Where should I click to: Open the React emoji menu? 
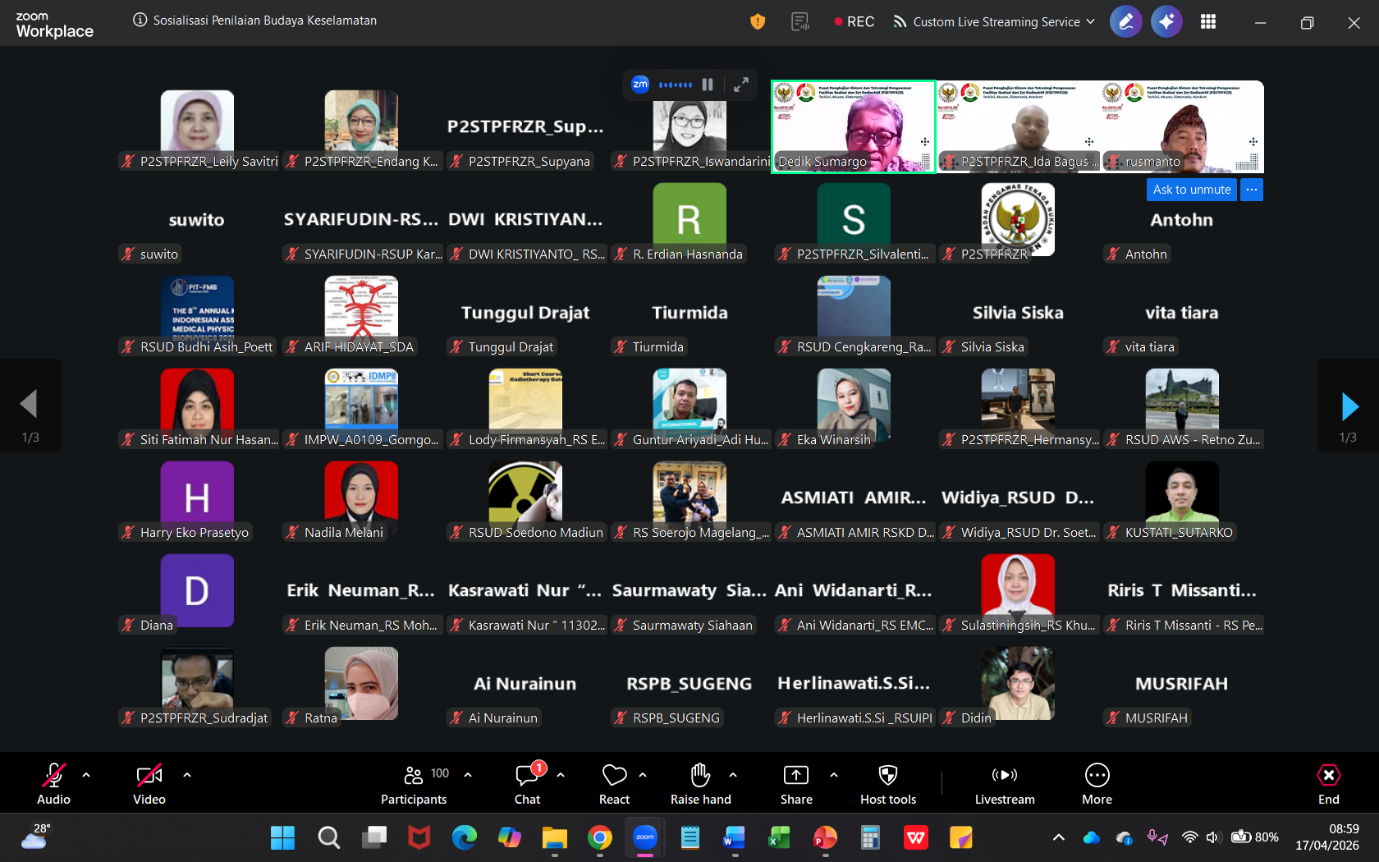614,784
